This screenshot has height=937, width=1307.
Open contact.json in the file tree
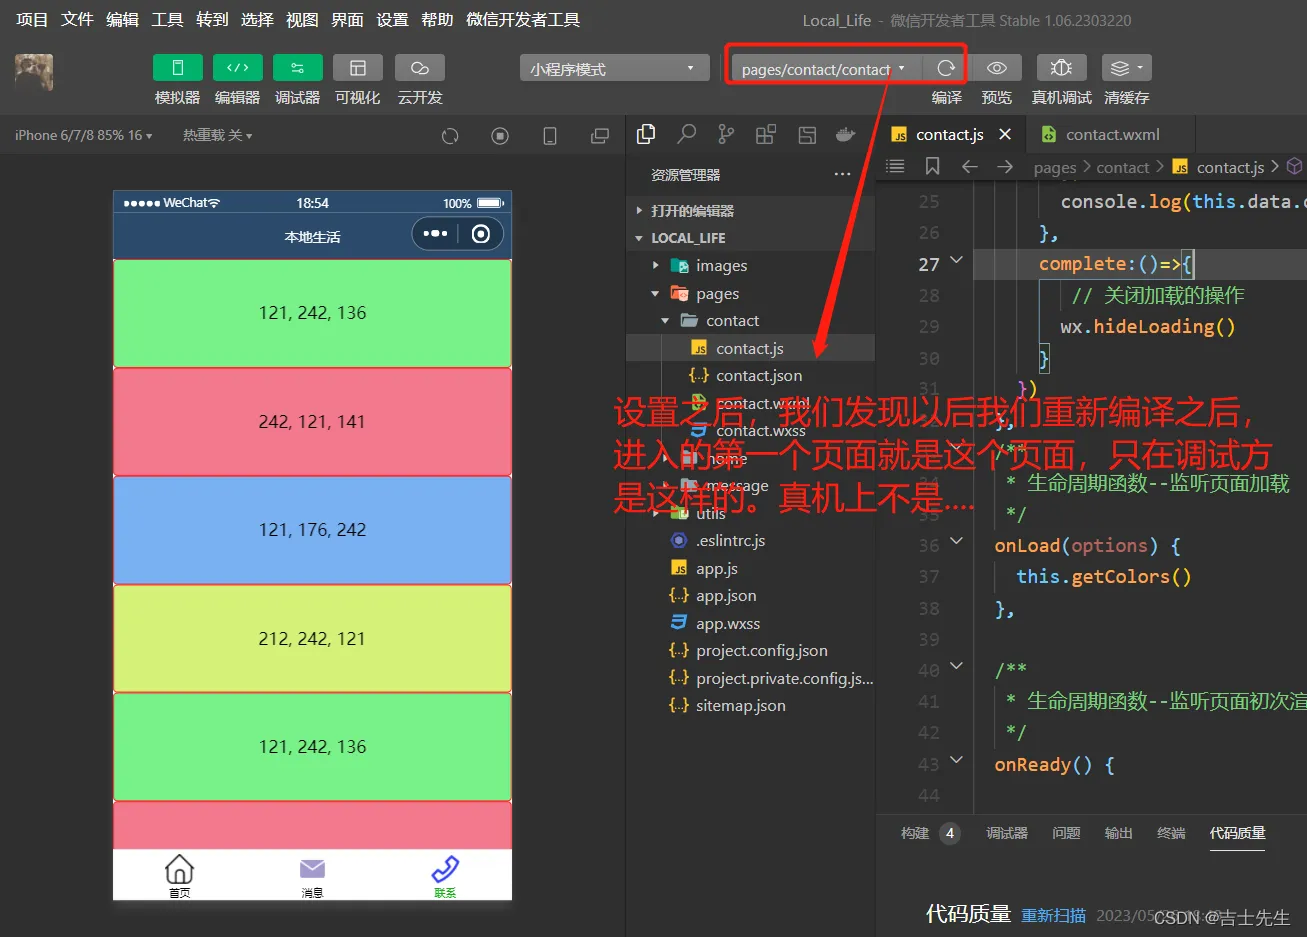[x=750, y=376]
